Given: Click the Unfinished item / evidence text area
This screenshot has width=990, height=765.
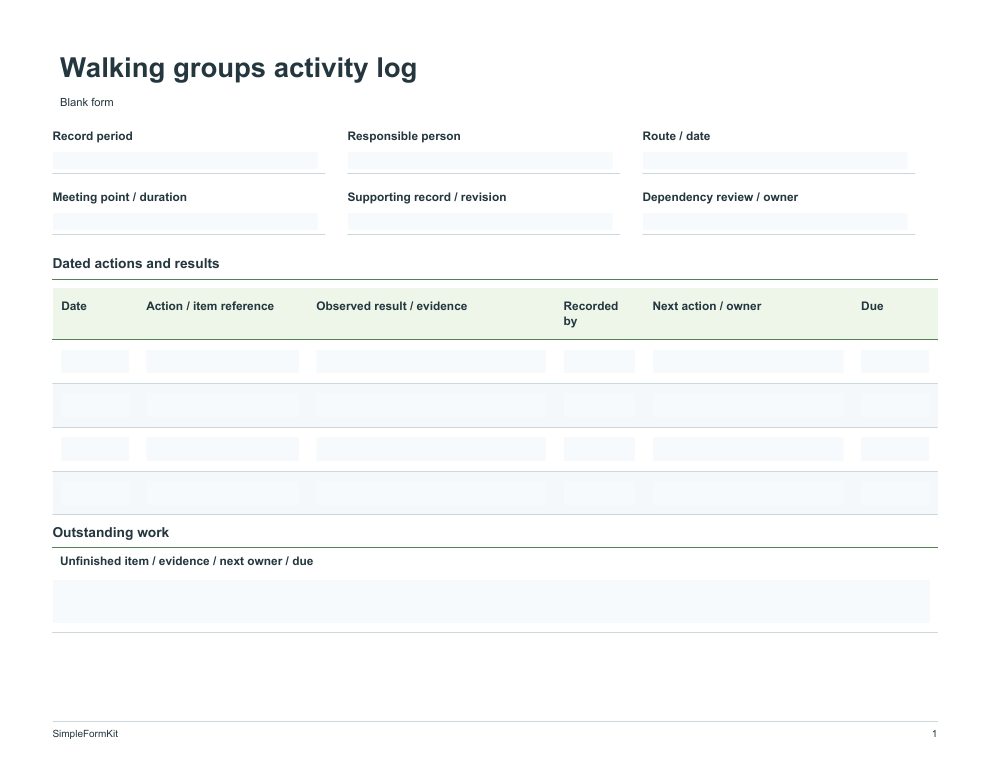Looking at the screenshot, I should pyautogui.click(x=491, y=602).
